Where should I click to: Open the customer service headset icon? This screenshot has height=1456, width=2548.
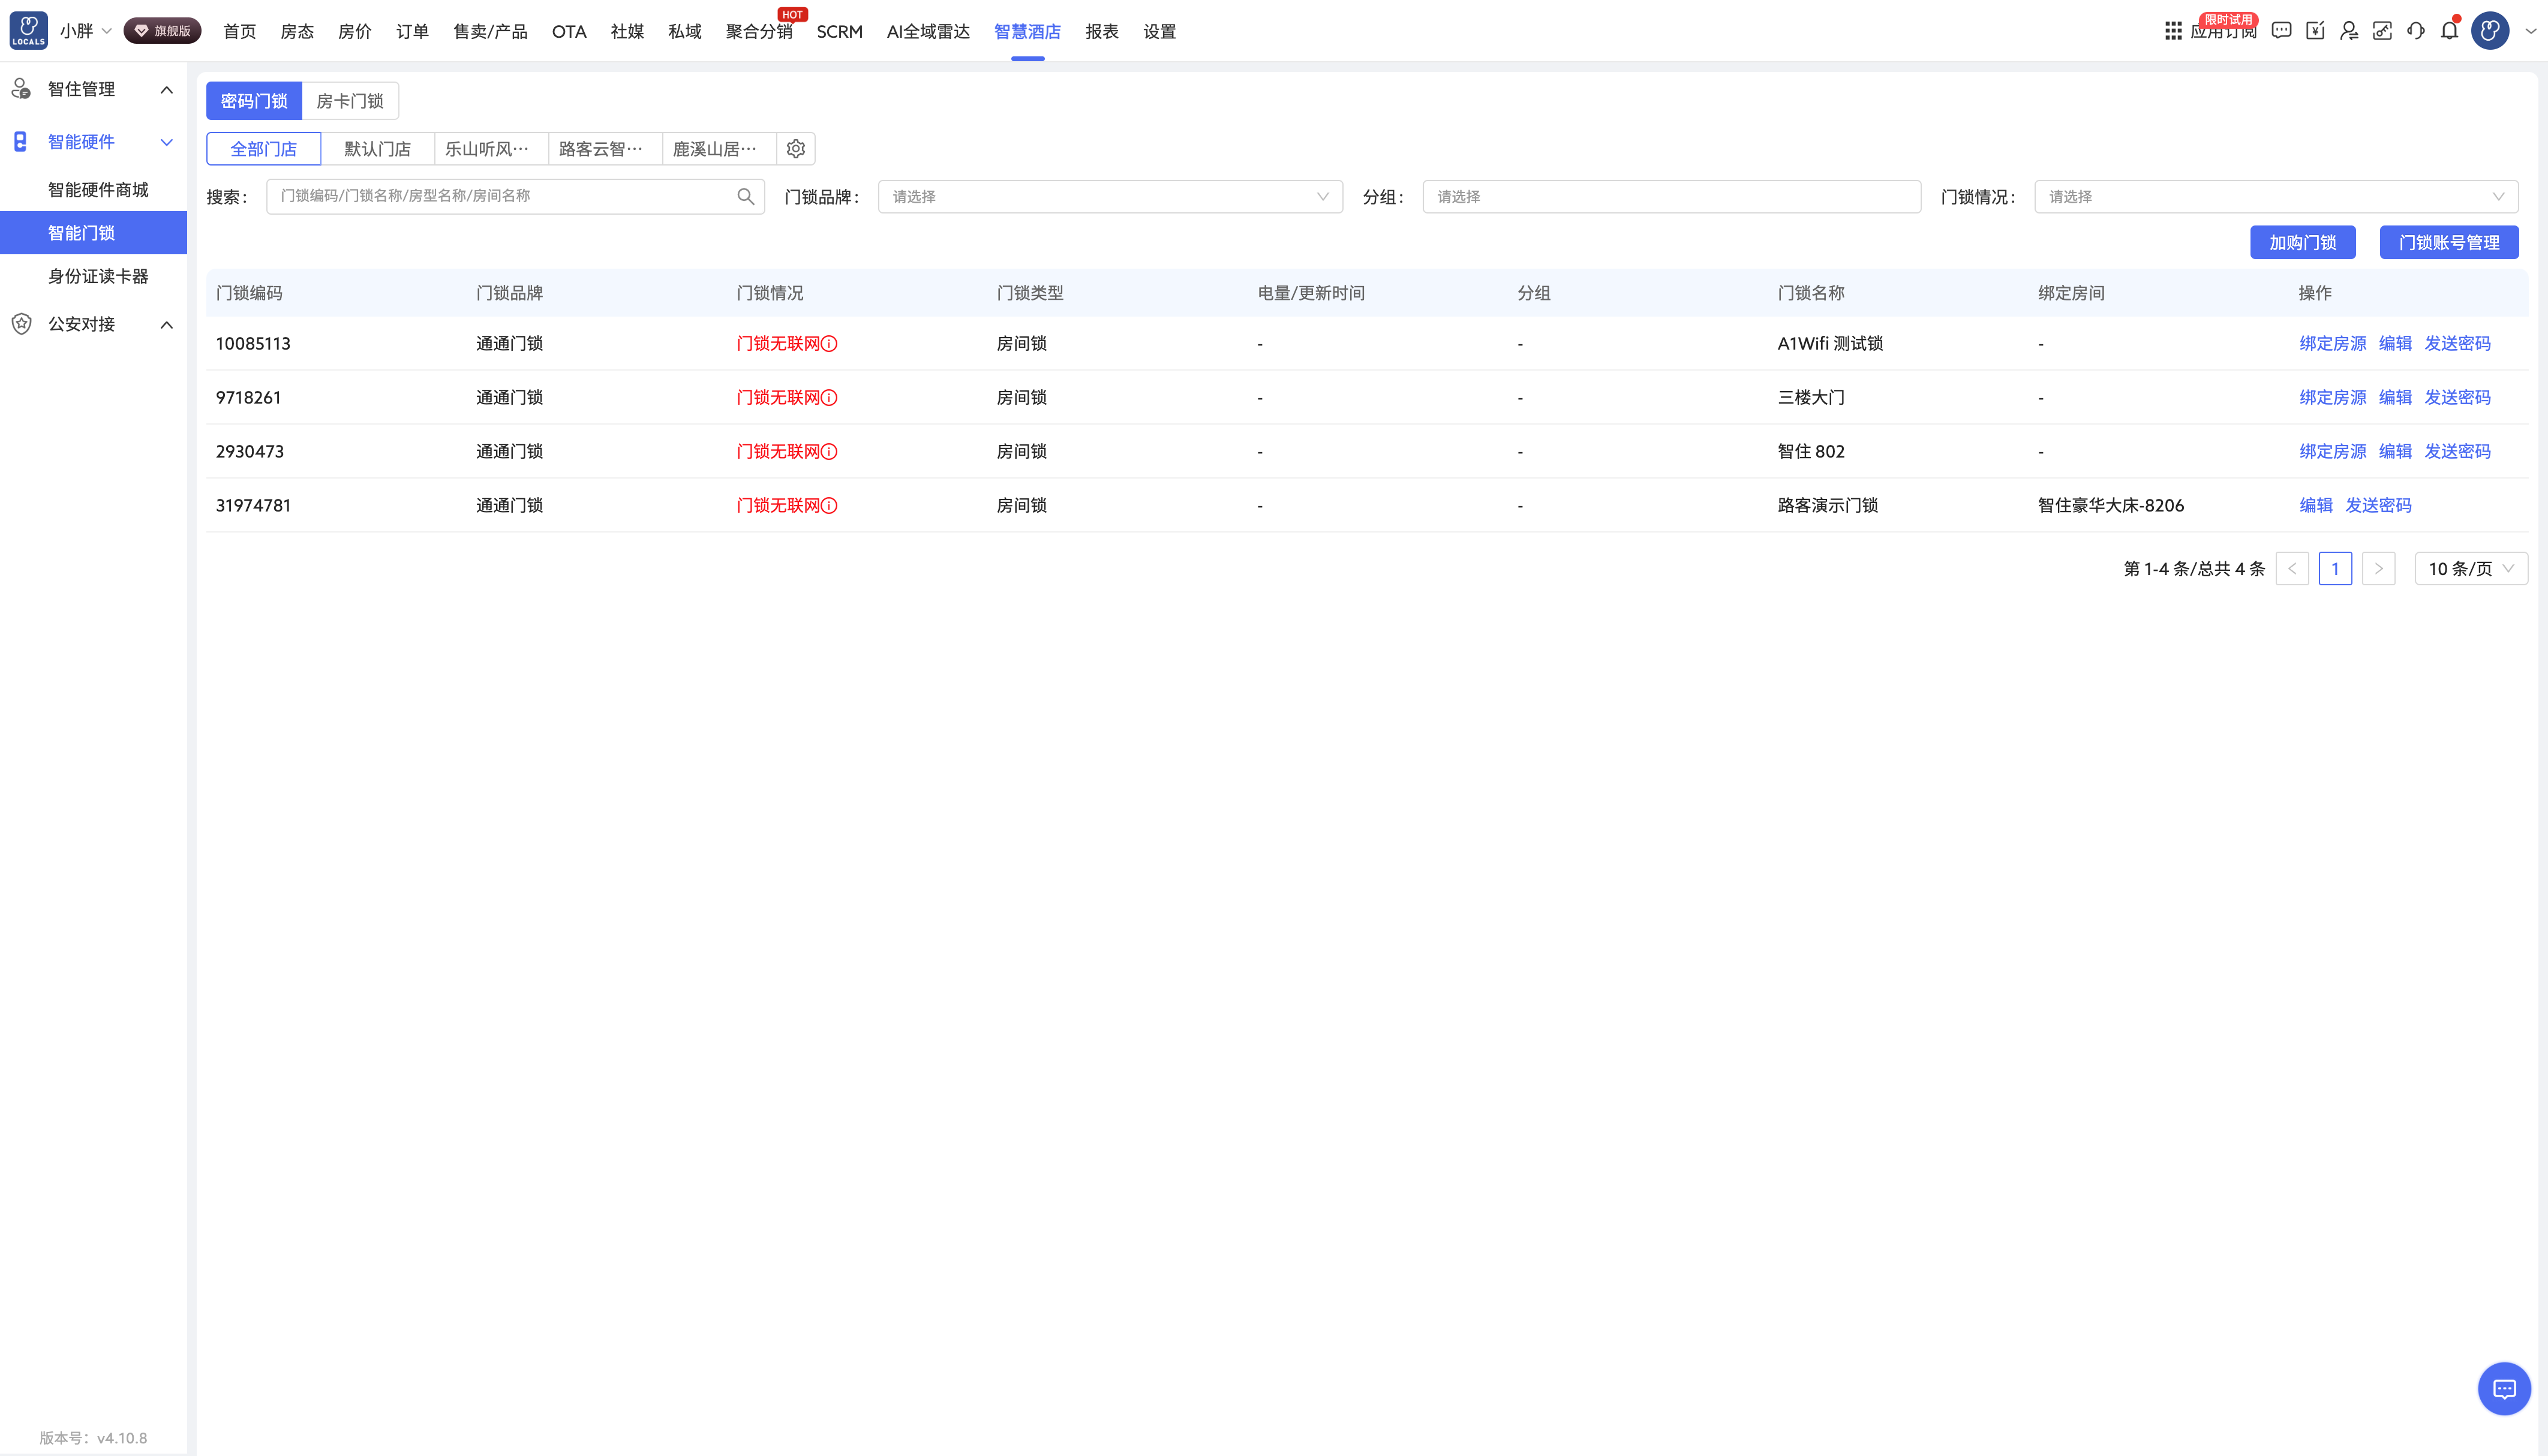click(x=2416, y=31)
